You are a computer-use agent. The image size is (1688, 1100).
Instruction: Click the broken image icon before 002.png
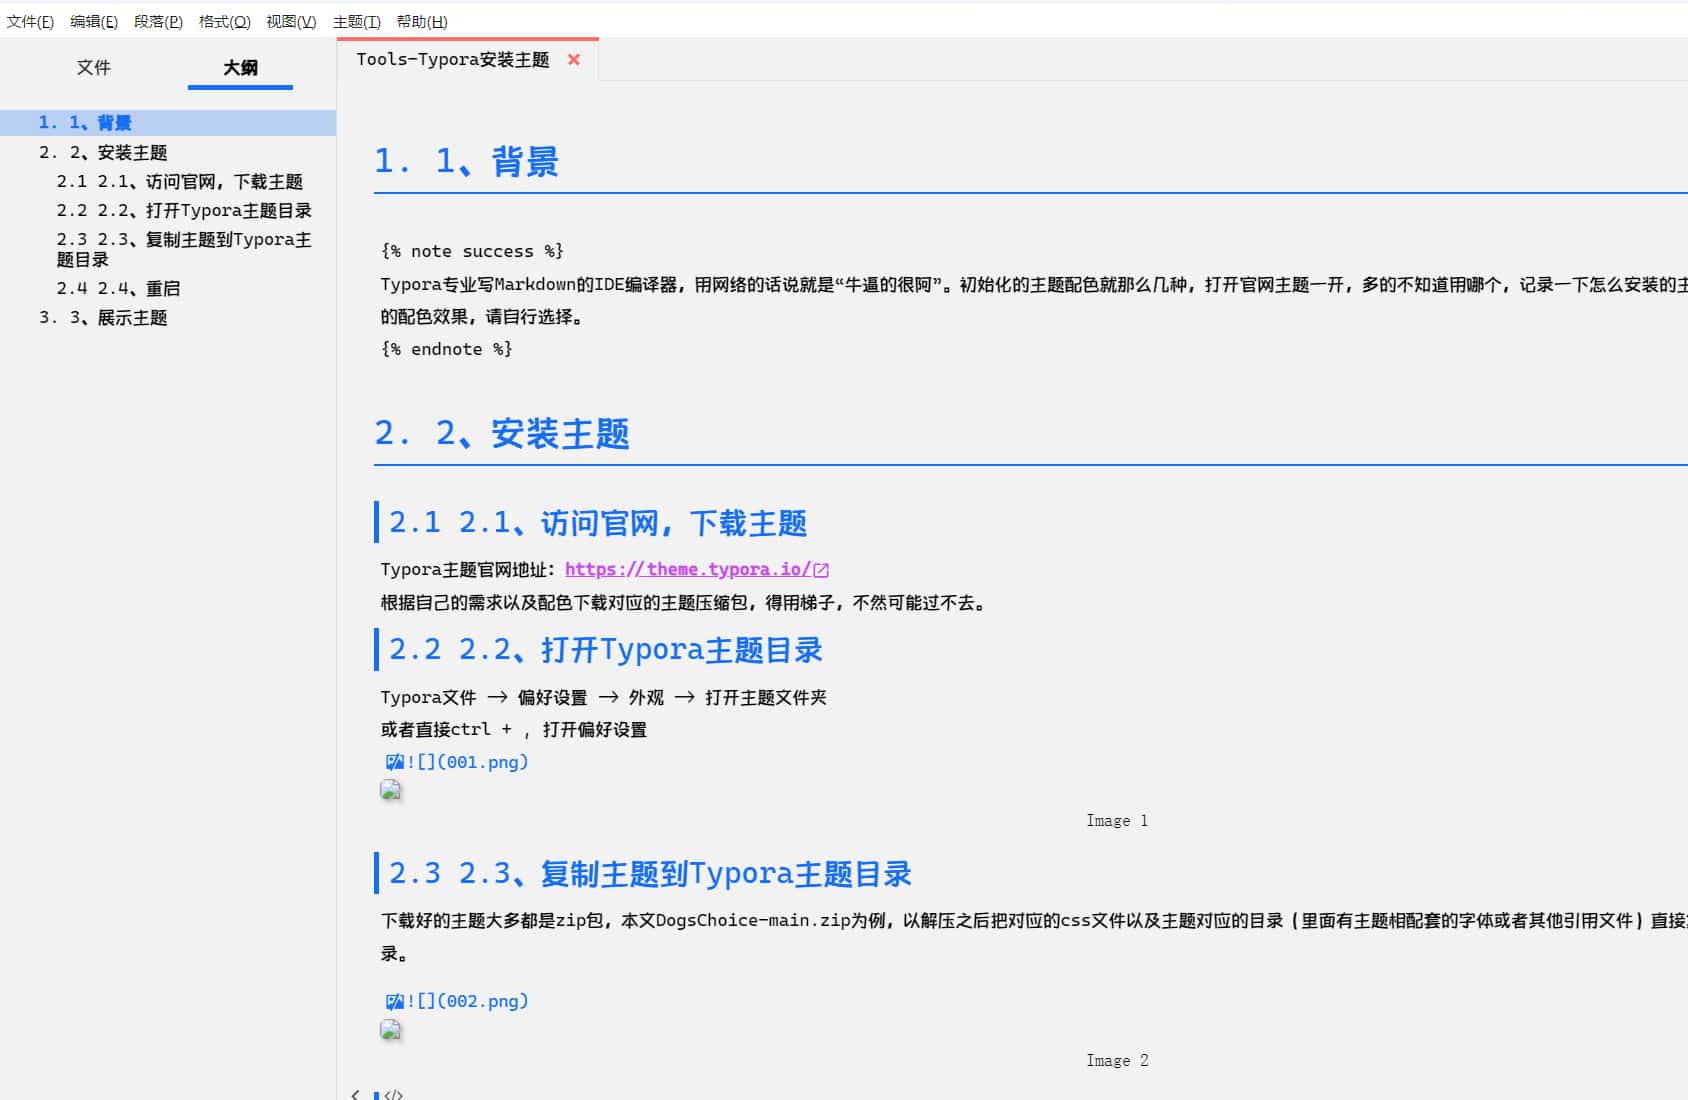pos(394,1001)
